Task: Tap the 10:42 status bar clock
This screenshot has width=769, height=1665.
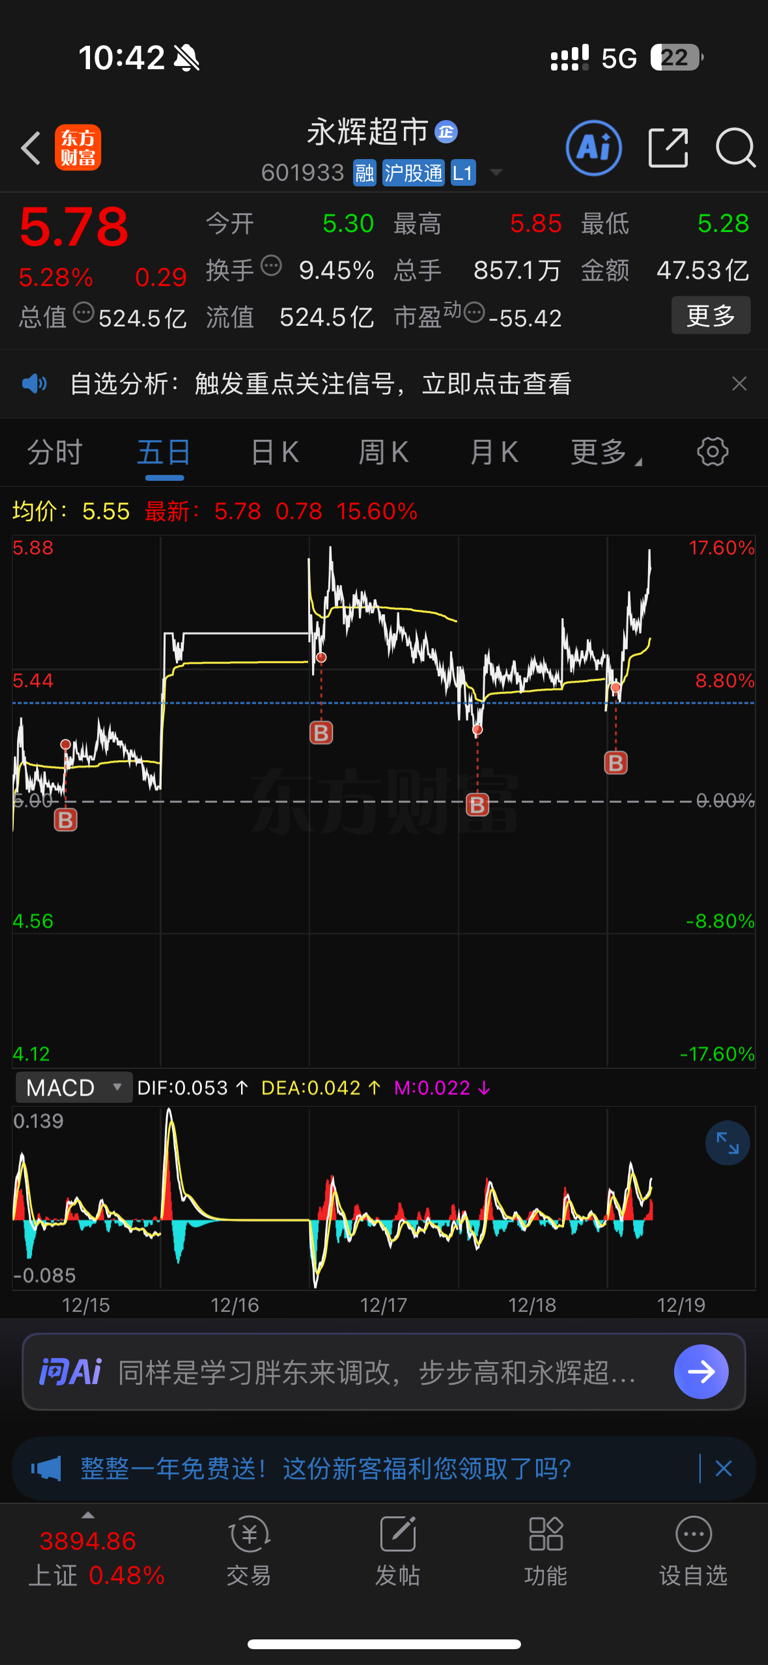Action: point(121,58)
